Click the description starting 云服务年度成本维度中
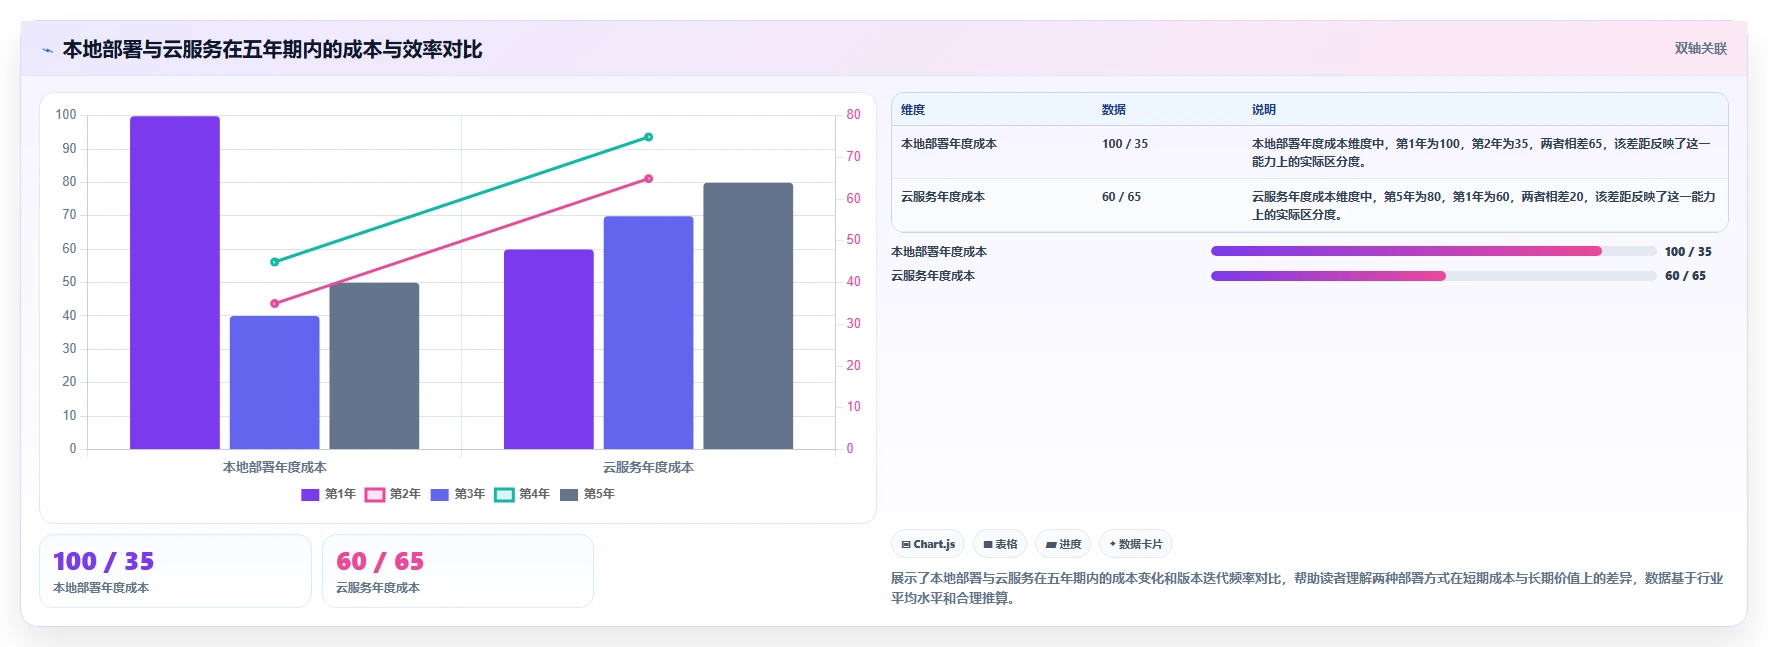Screen dimensions: 1768x647 [x=1483, y=206]
